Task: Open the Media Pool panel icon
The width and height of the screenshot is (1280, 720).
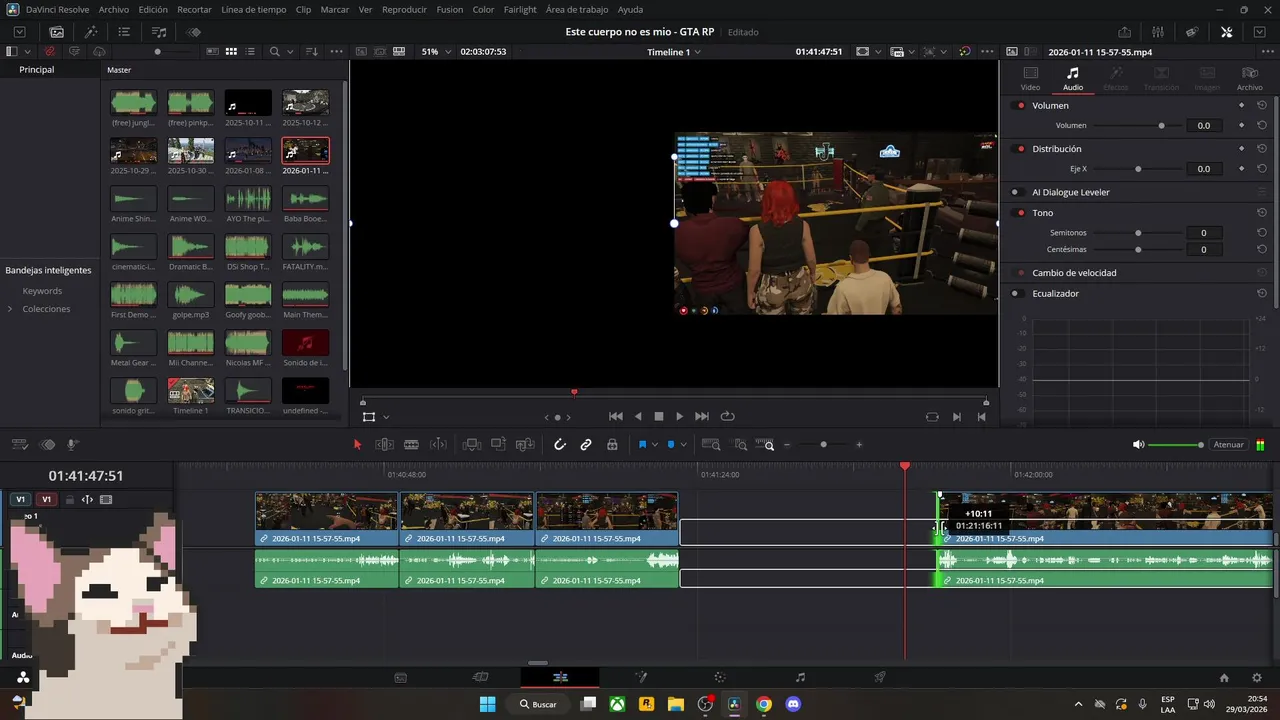Action: pos(57,32)
